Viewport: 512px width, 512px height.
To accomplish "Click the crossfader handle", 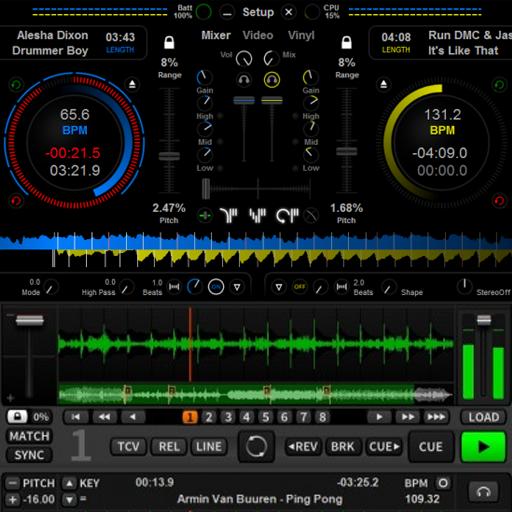I will pyautogui.click(x=206, y=189).
